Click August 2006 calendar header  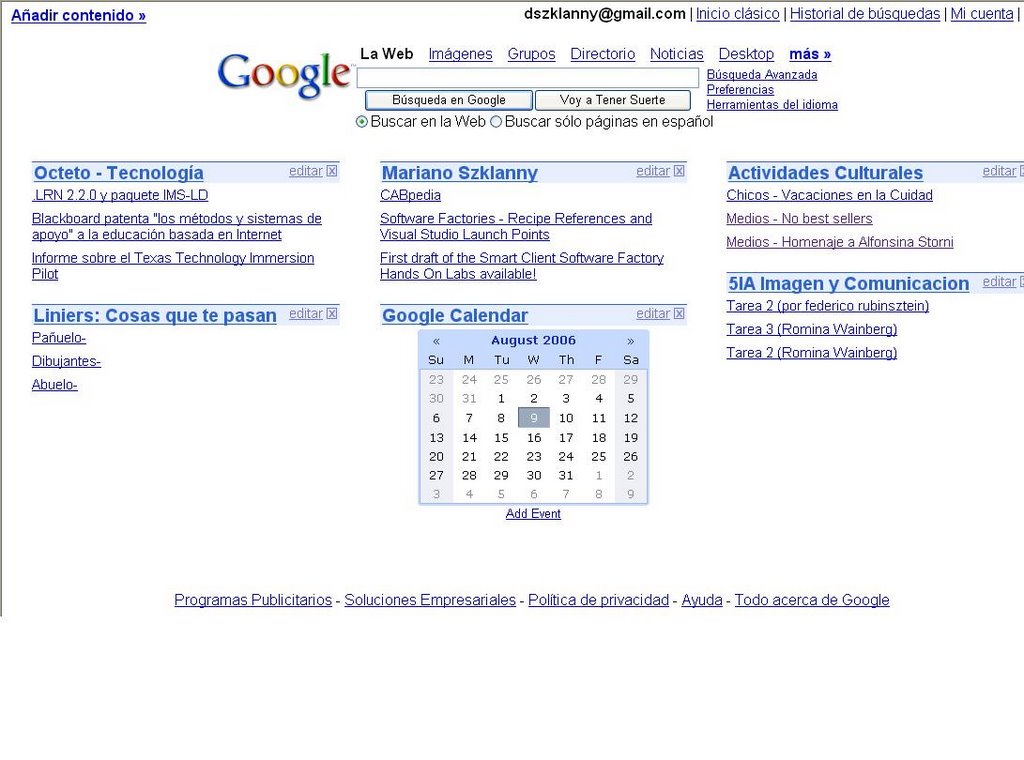coord(534,340)
